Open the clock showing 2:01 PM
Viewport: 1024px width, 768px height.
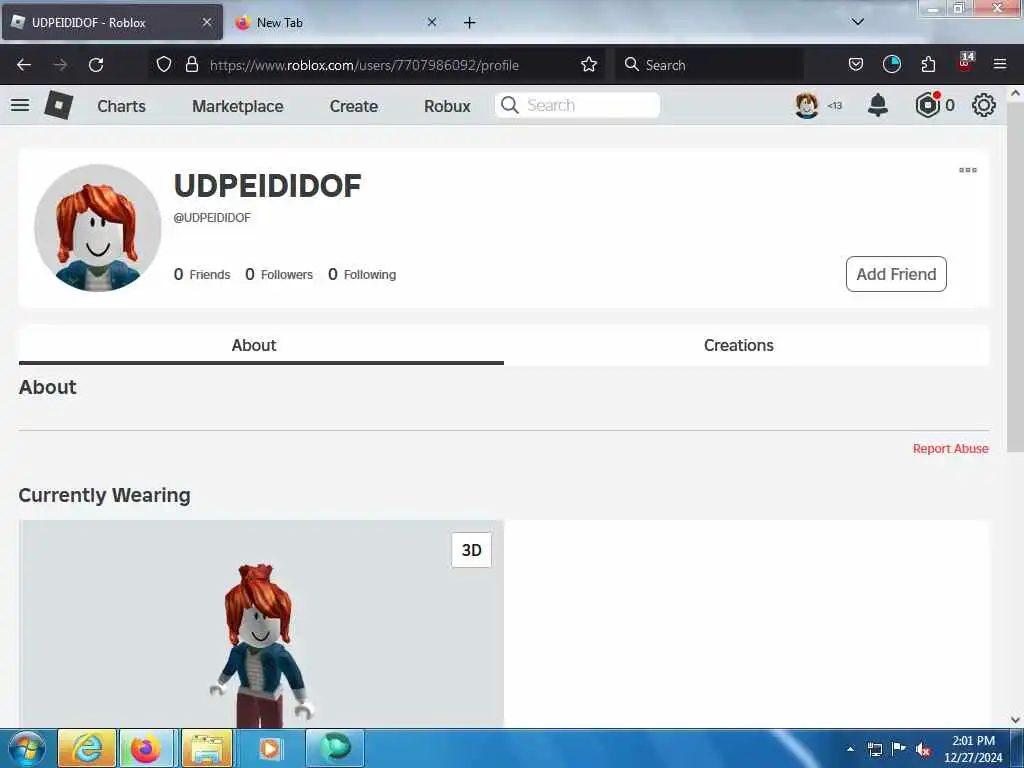click(x=973, y=749)
